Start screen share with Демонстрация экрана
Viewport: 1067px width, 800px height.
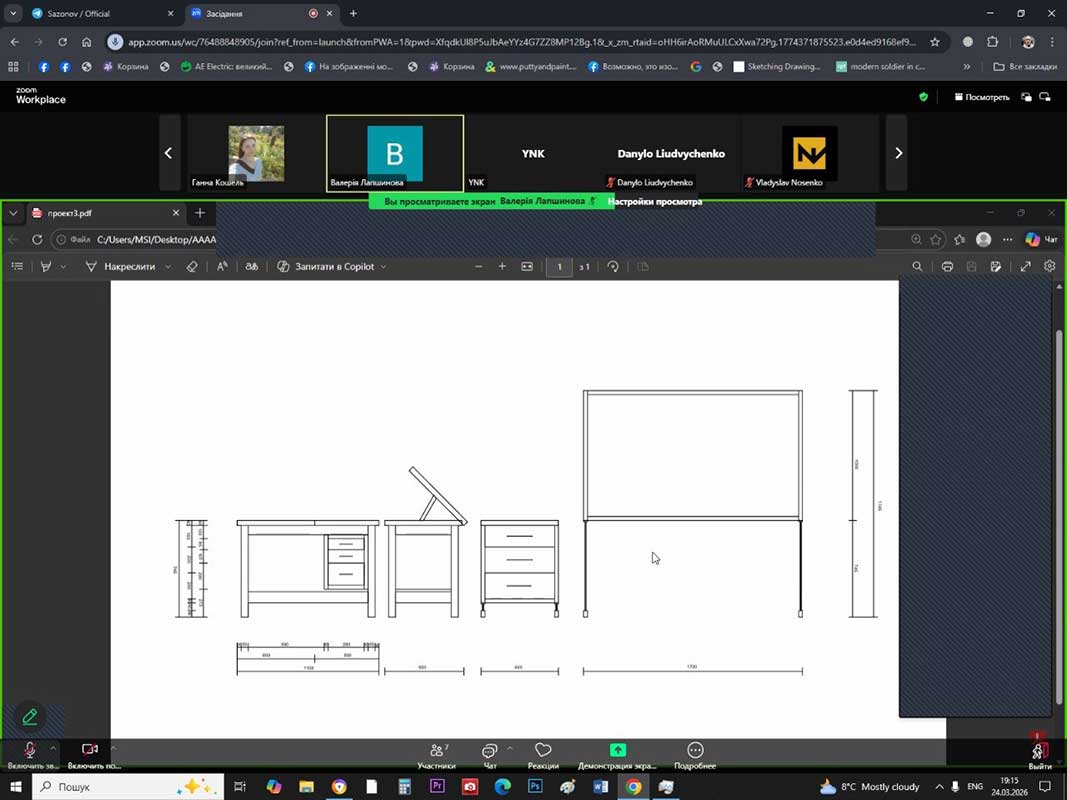[617, 753]
